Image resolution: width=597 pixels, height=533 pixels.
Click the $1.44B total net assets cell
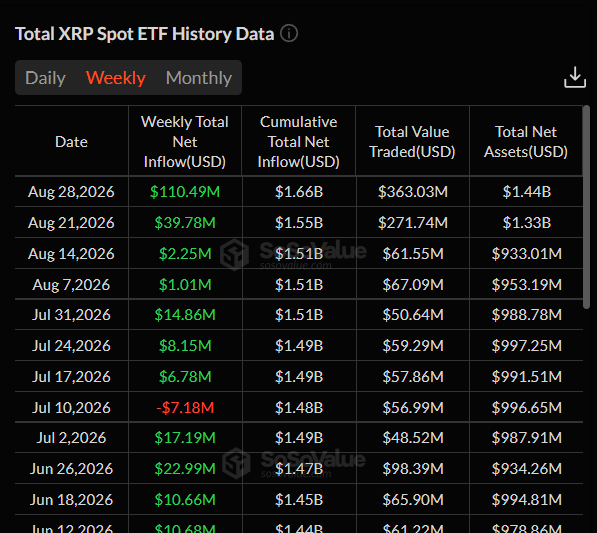click(527, 191)
